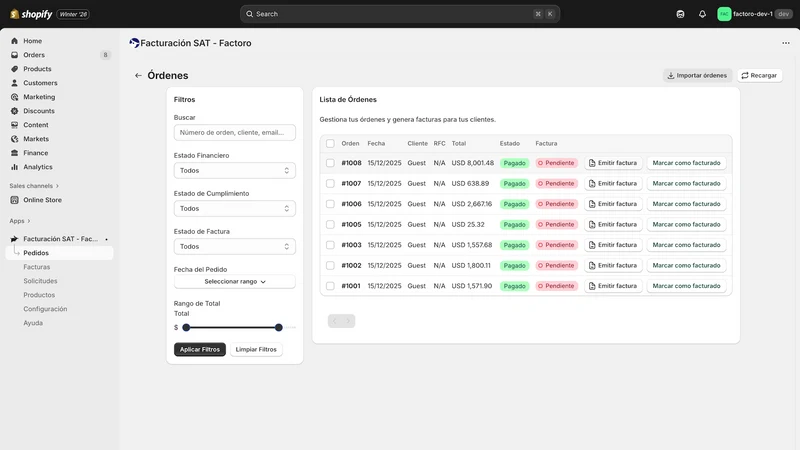Open the three-dot app menu
Viewport: 800px width, 450px height.
coord(786,43)
